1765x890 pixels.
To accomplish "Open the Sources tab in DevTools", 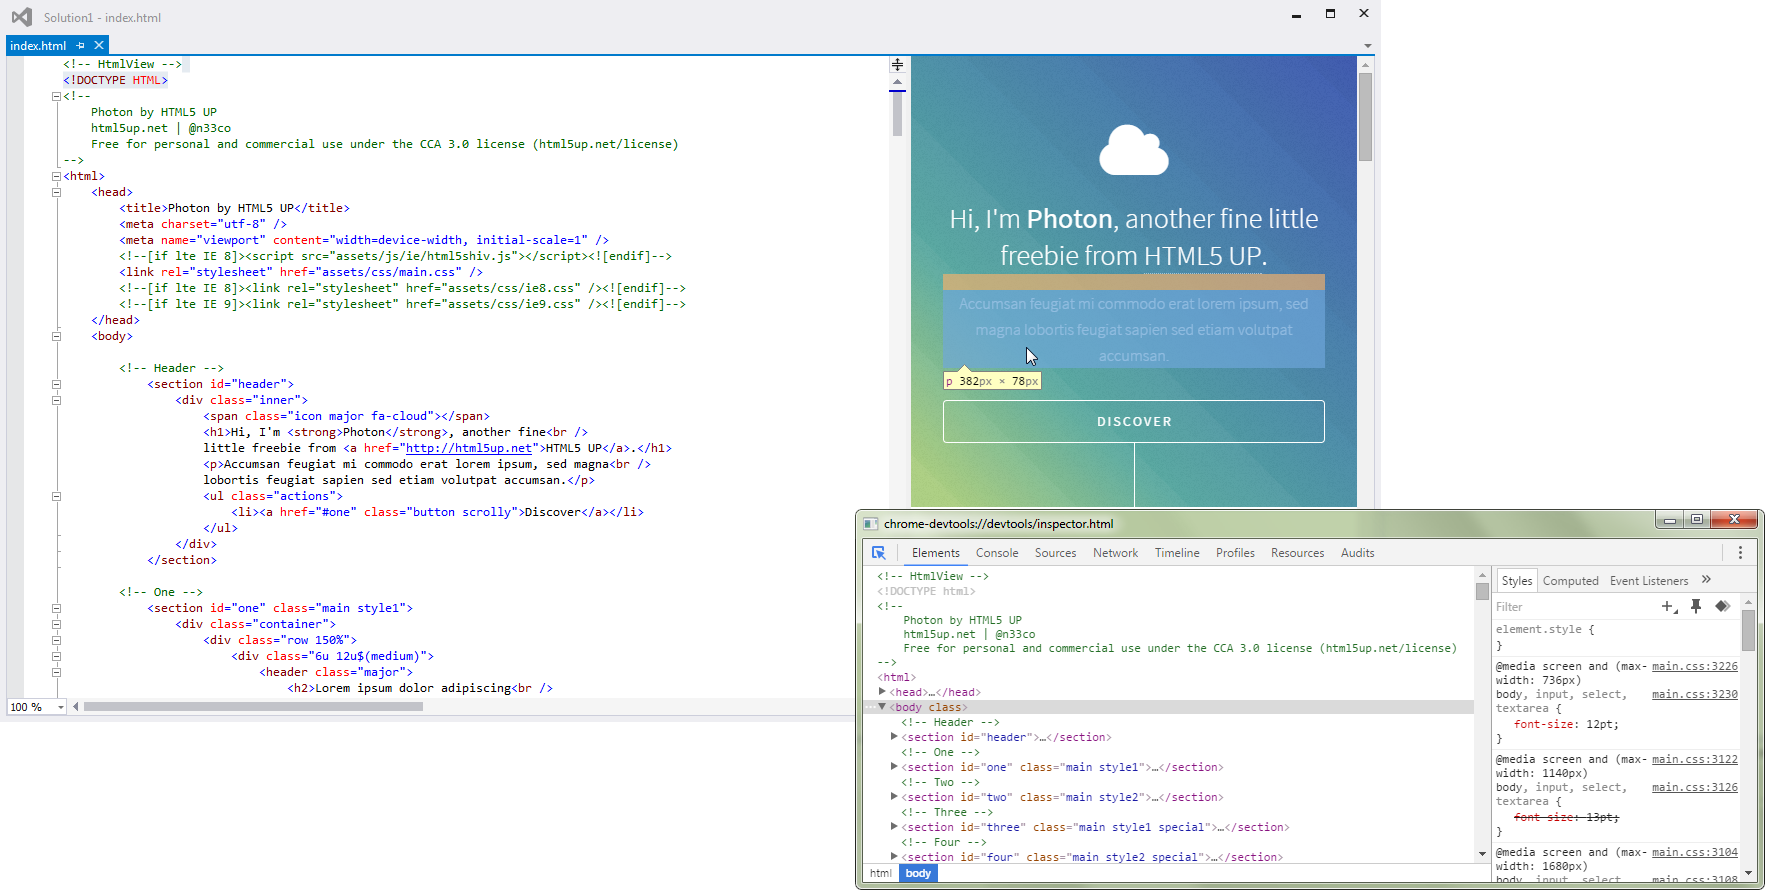I will click(1055, 553).
